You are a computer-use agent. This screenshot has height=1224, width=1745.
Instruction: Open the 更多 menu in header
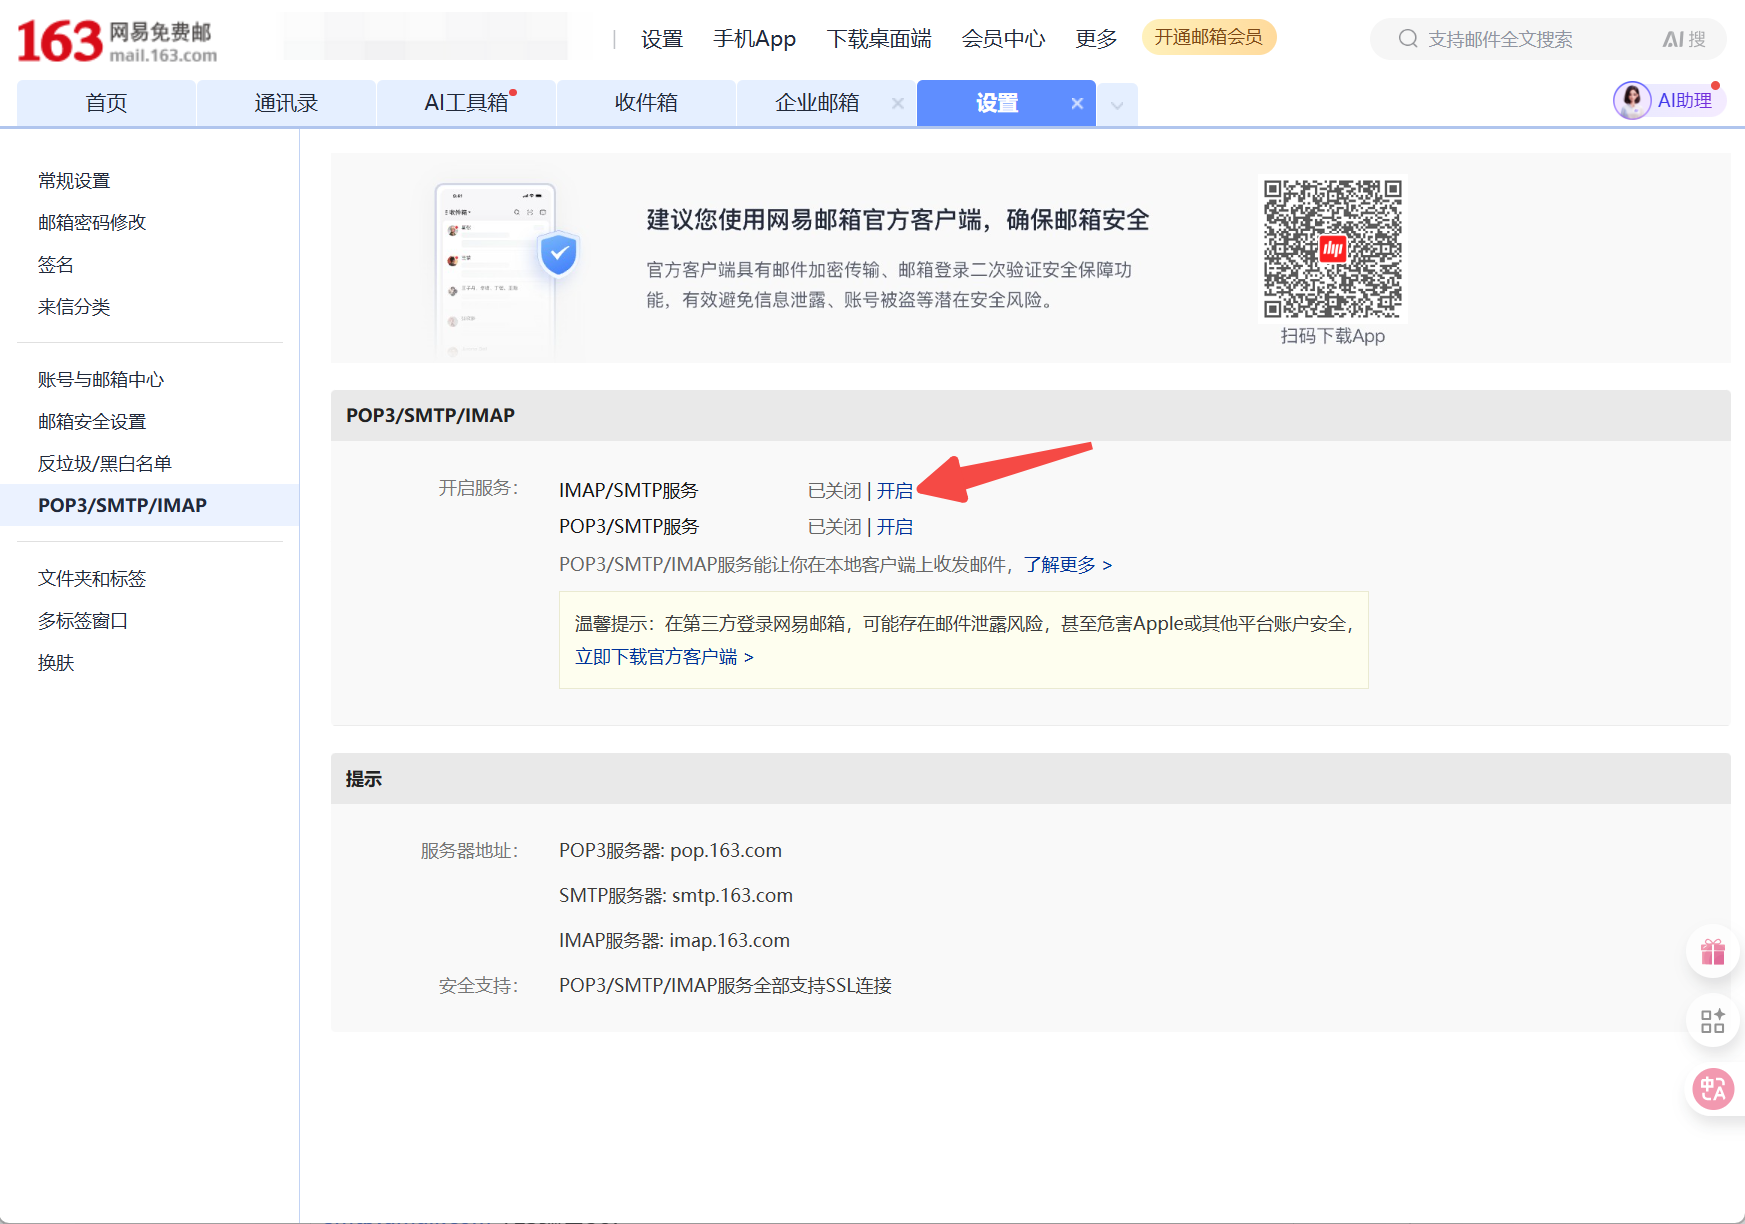(x=1095, y=39)
